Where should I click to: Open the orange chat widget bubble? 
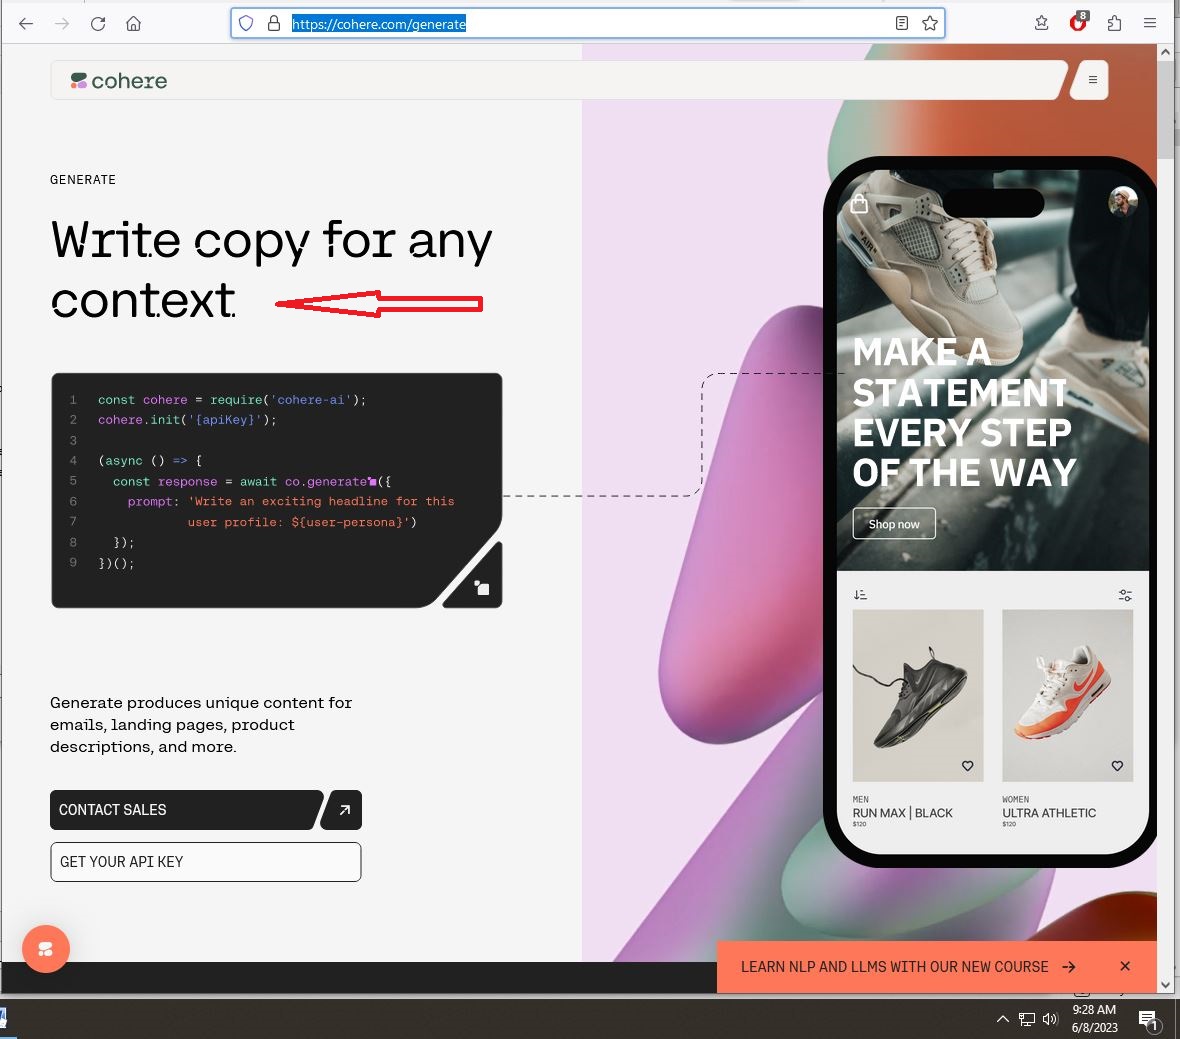pos(46,949)
